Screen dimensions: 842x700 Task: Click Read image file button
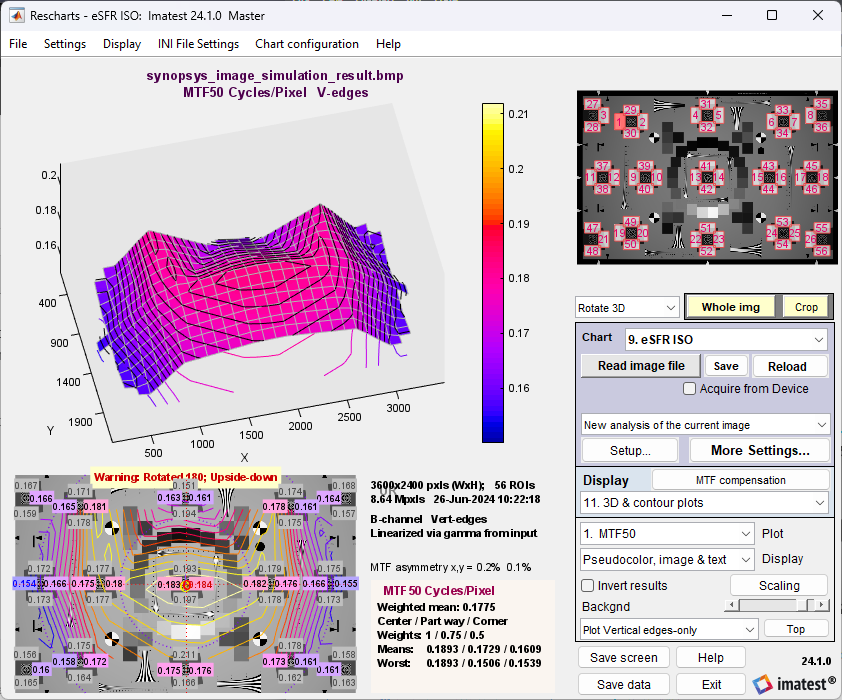[641, 366]
